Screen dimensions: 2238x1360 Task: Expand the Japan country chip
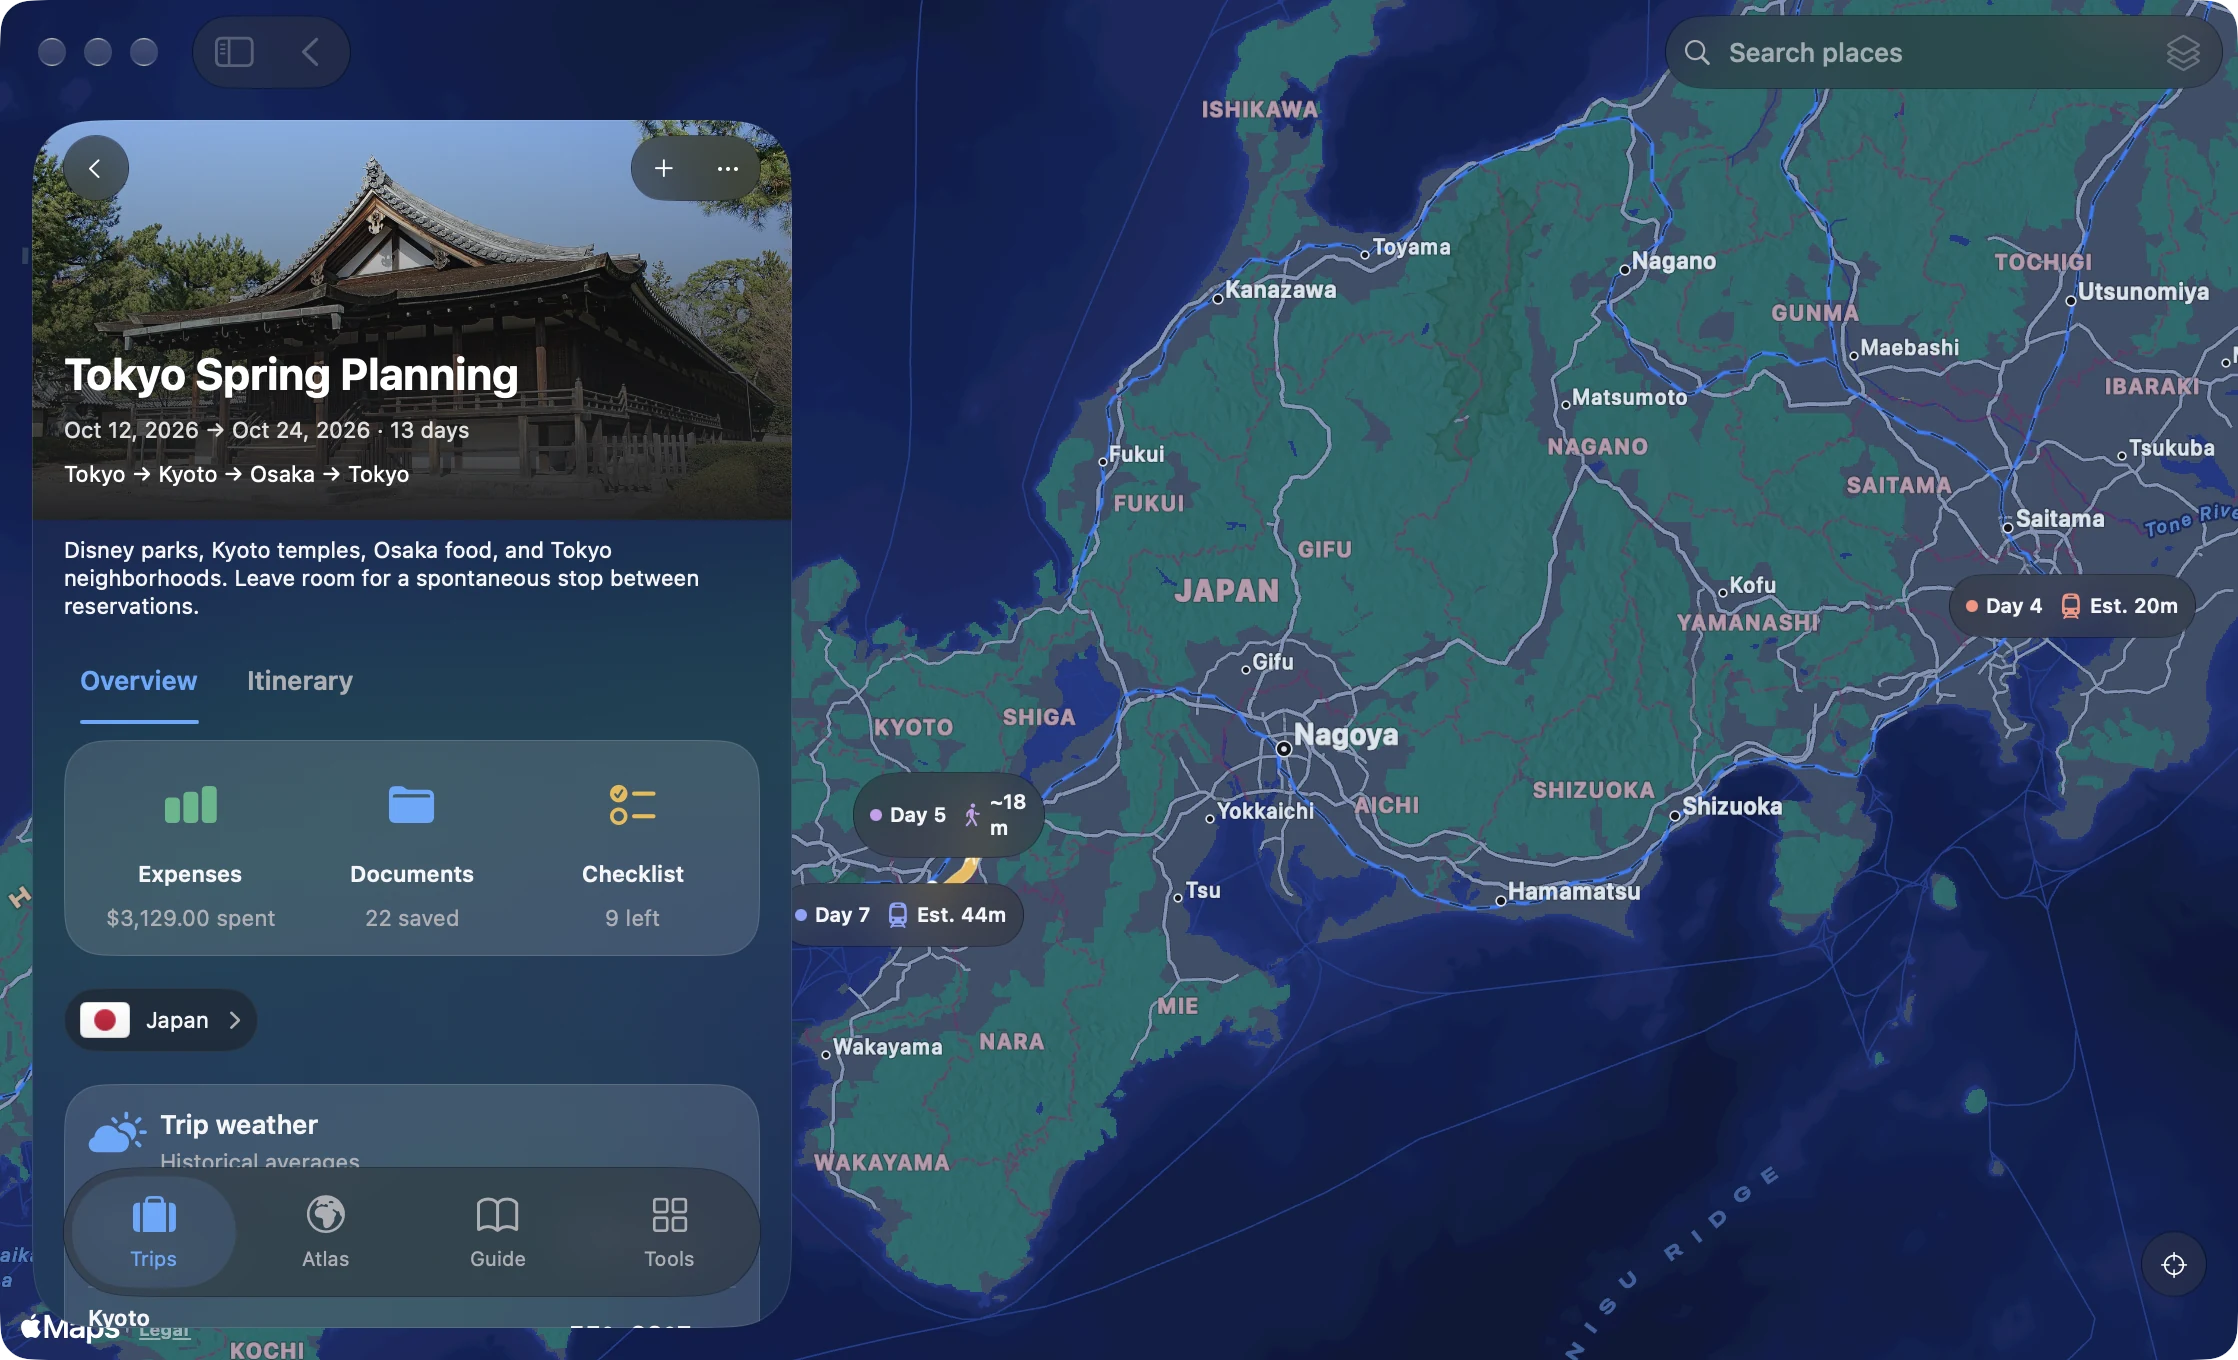coord(161,1020)
